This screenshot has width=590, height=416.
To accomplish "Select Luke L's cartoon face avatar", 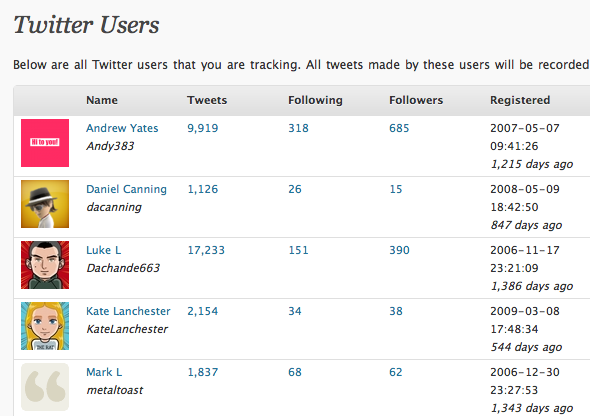I will click(45, 265).
